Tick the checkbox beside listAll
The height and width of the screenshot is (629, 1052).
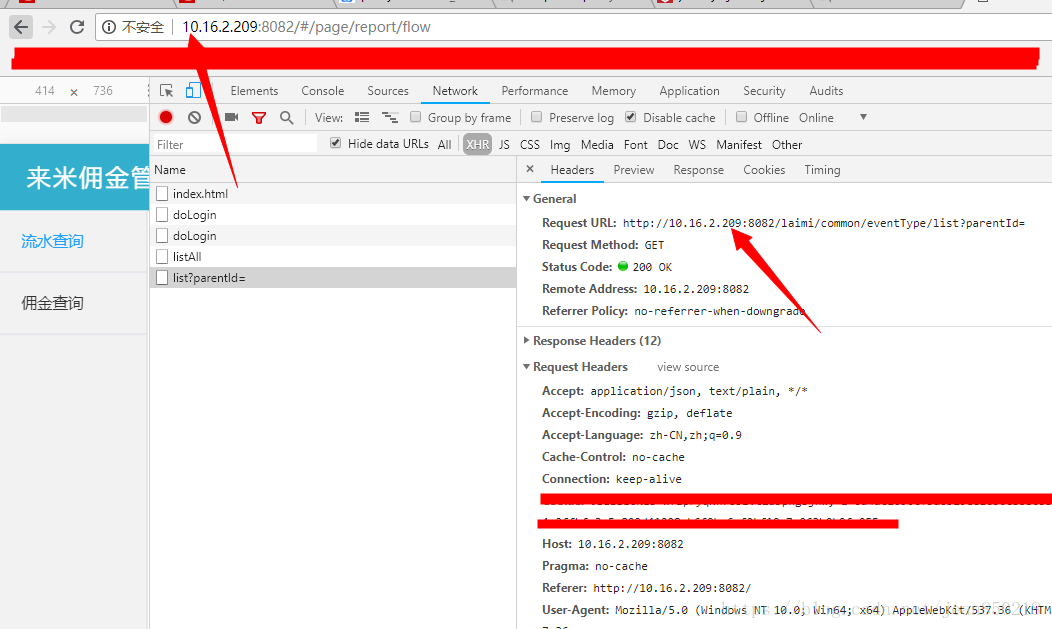[x=162, y=257]
